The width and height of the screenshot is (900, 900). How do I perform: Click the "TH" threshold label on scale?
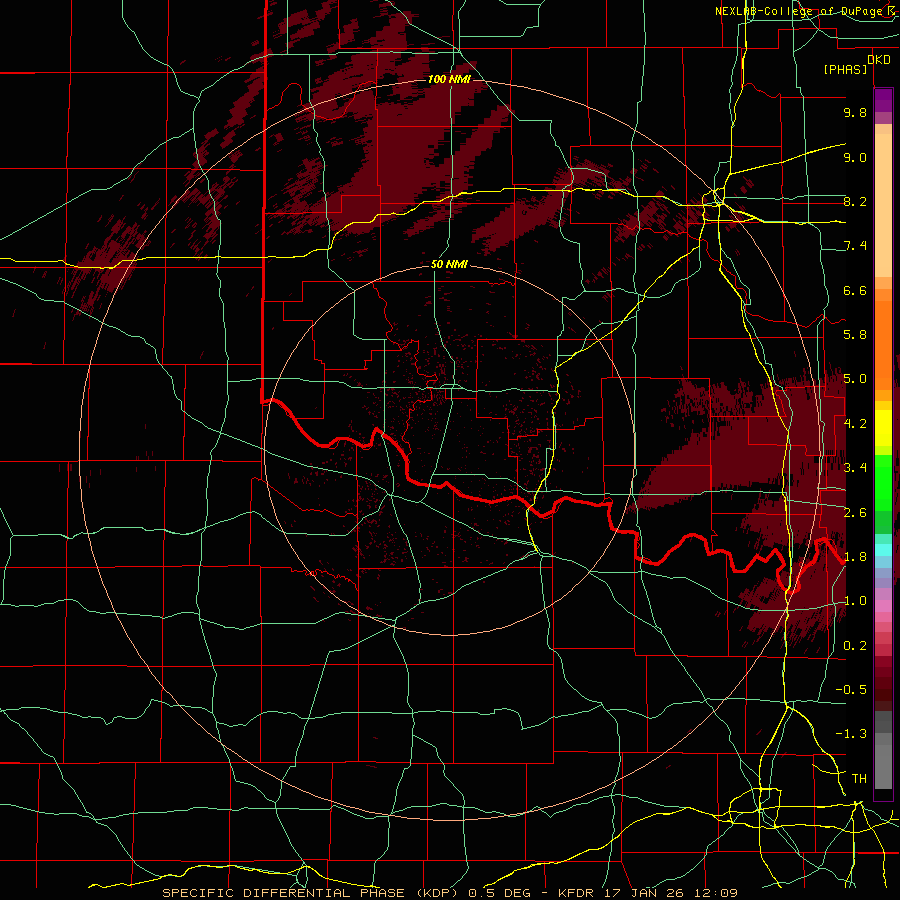tap(859, 779)
